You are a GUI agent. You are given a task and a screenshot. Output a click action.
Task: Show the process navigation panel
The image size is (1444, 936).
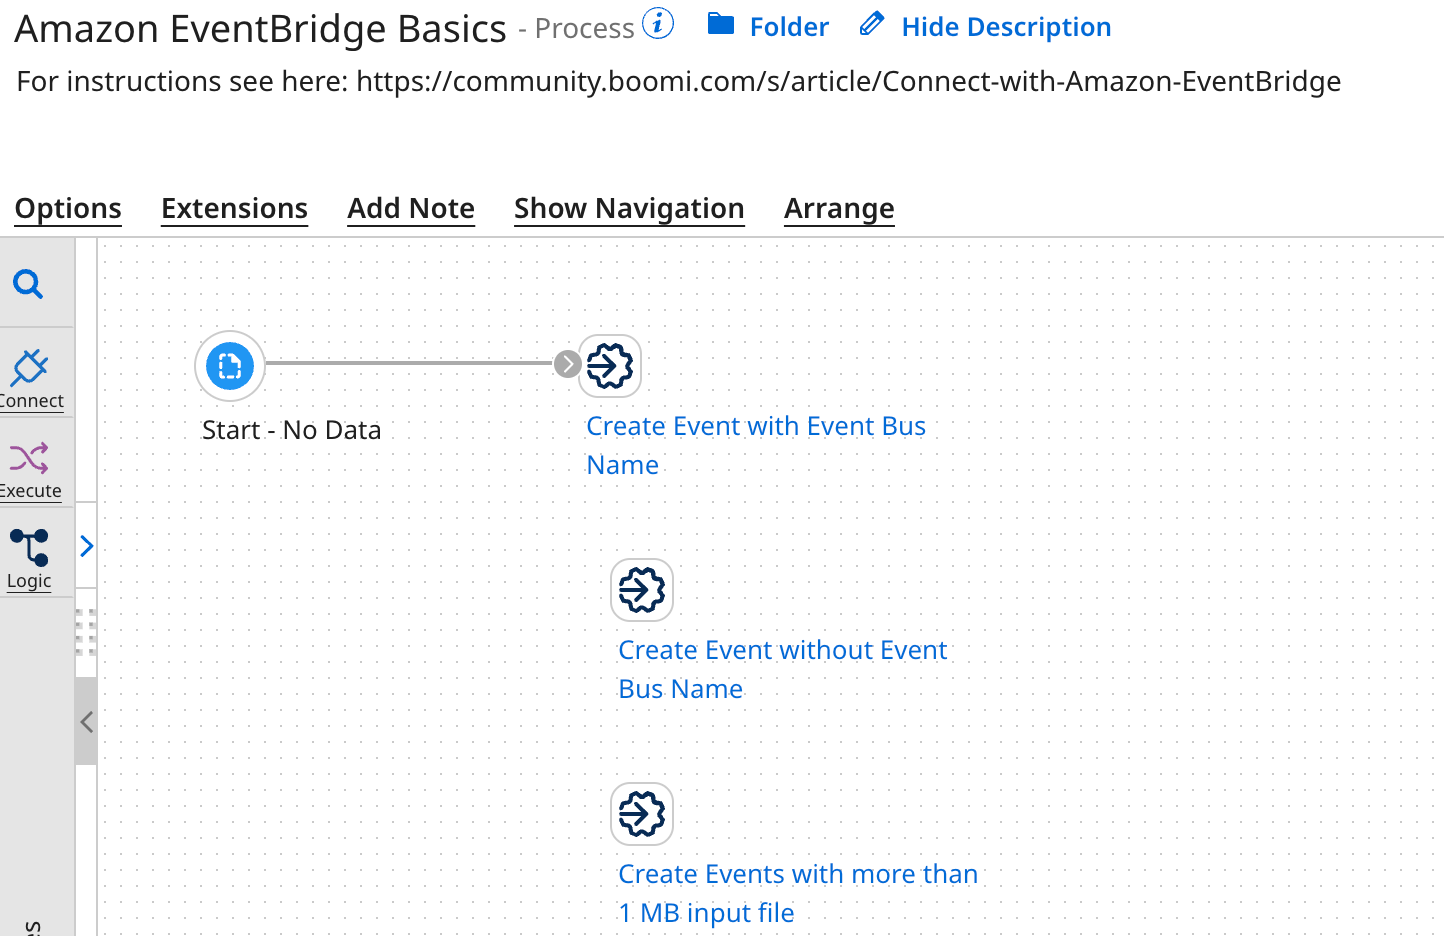(x=628, y=208)
